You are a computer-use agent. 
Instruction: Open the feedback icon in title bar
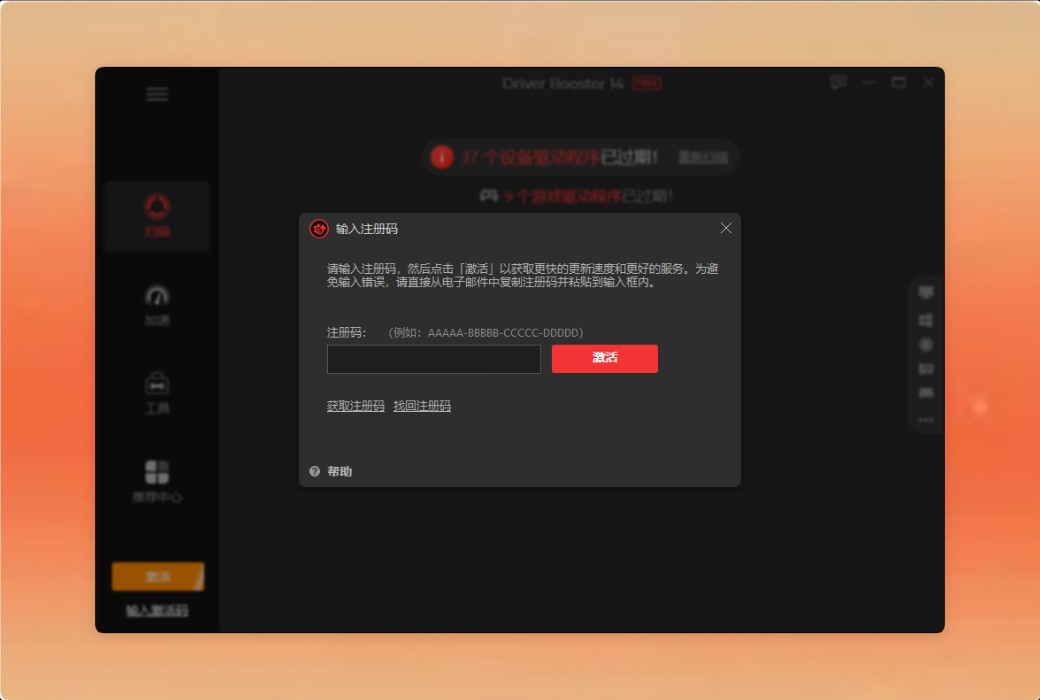838,82
